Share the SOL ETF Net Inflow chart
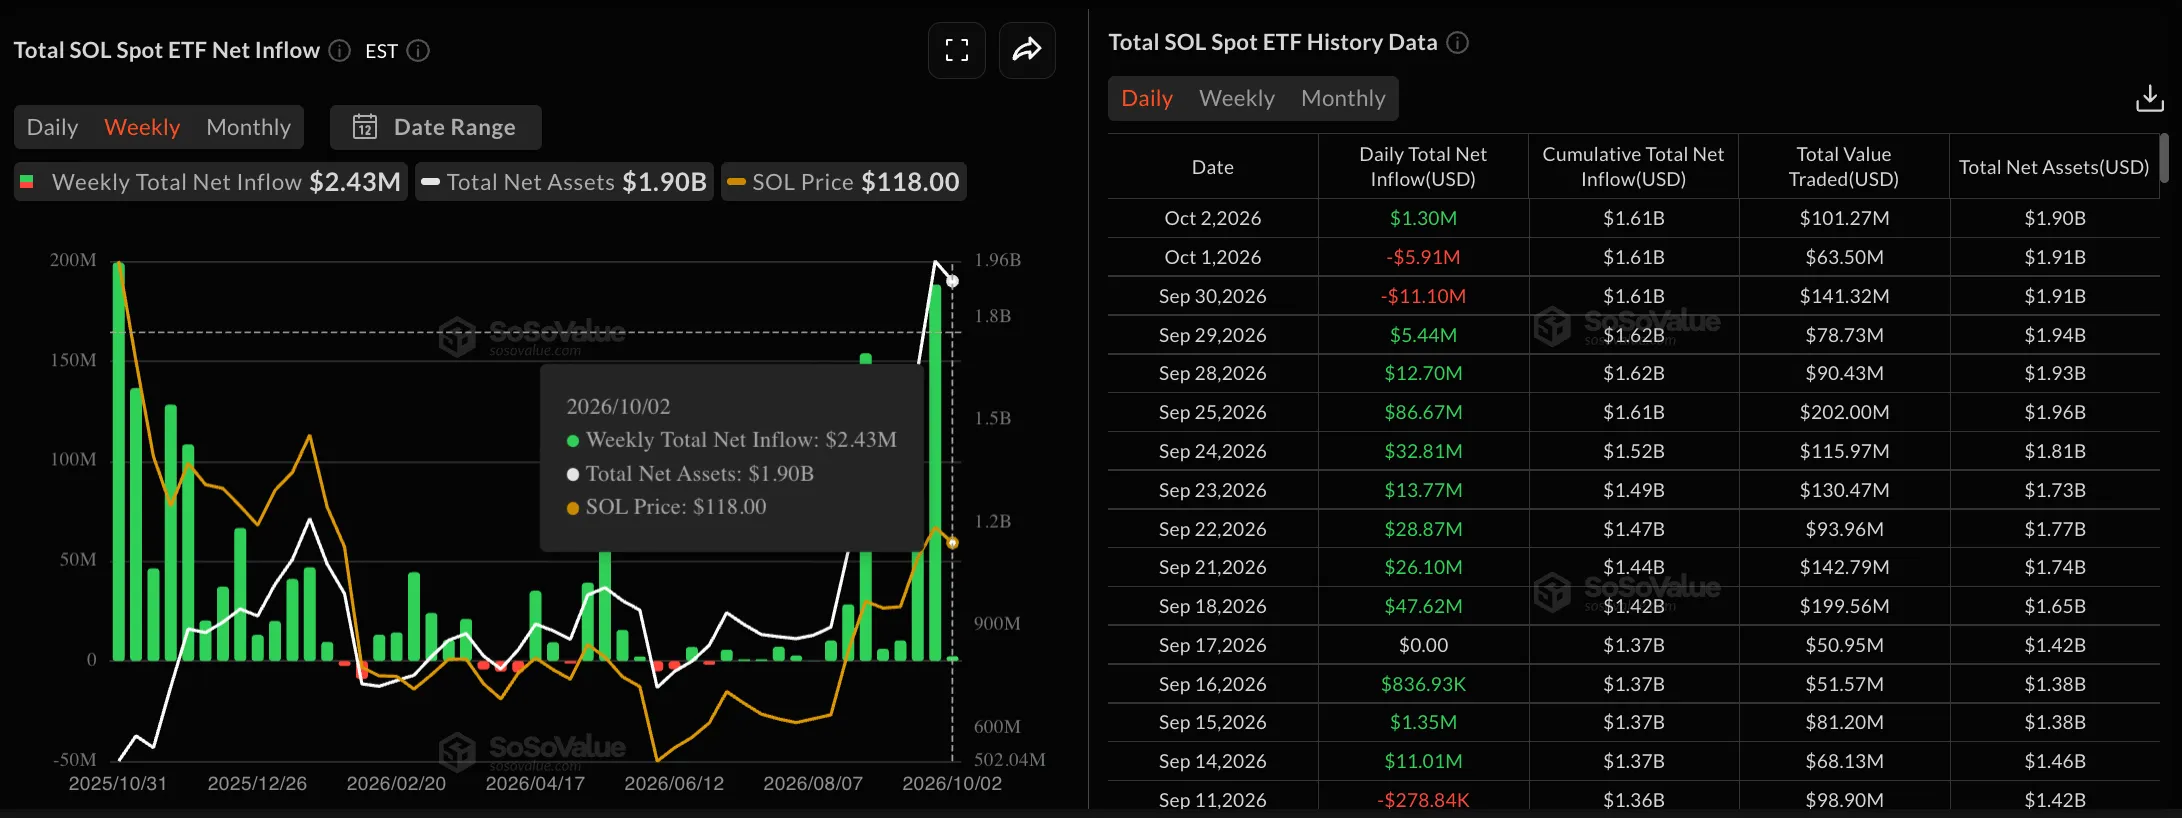The image size is (2182, 818). pyautogui.click(x=1027, y=50)
